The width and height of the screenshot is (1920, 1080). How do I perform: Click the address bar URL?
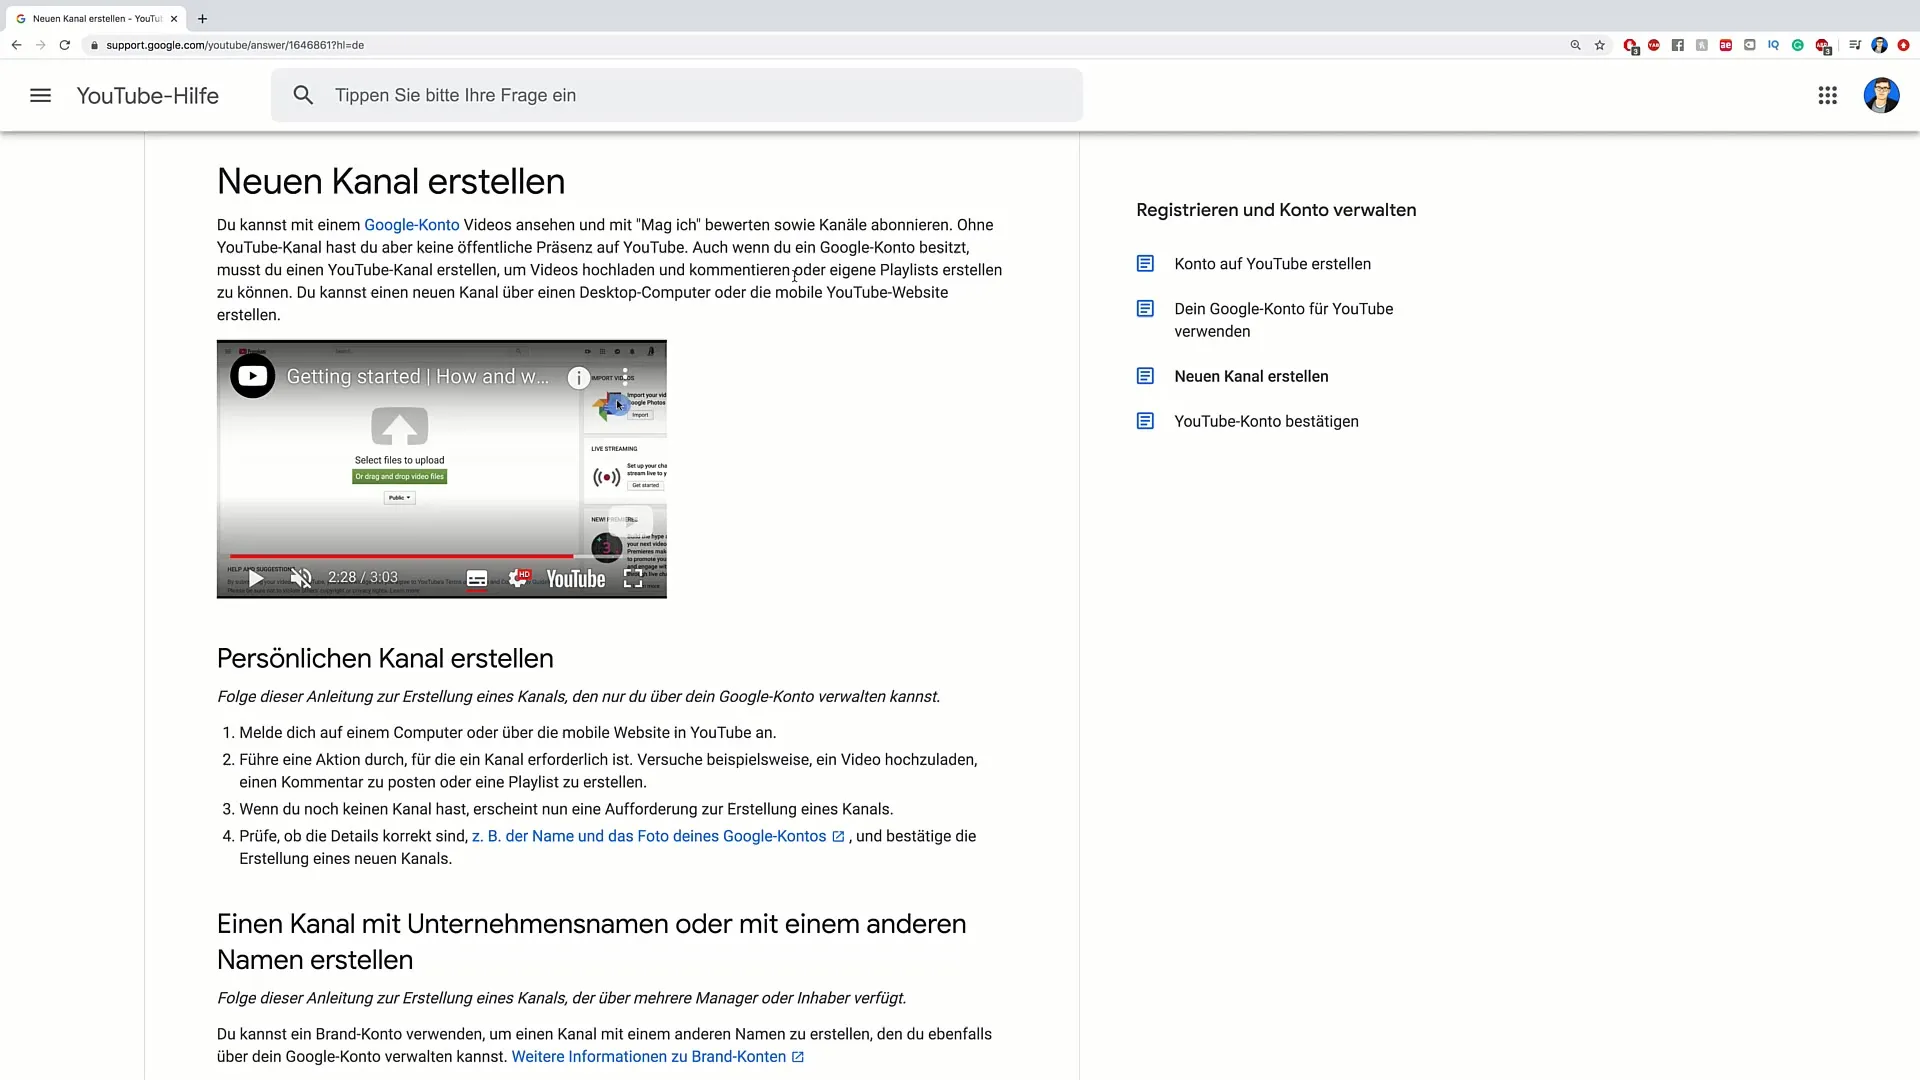pos(235,45)
